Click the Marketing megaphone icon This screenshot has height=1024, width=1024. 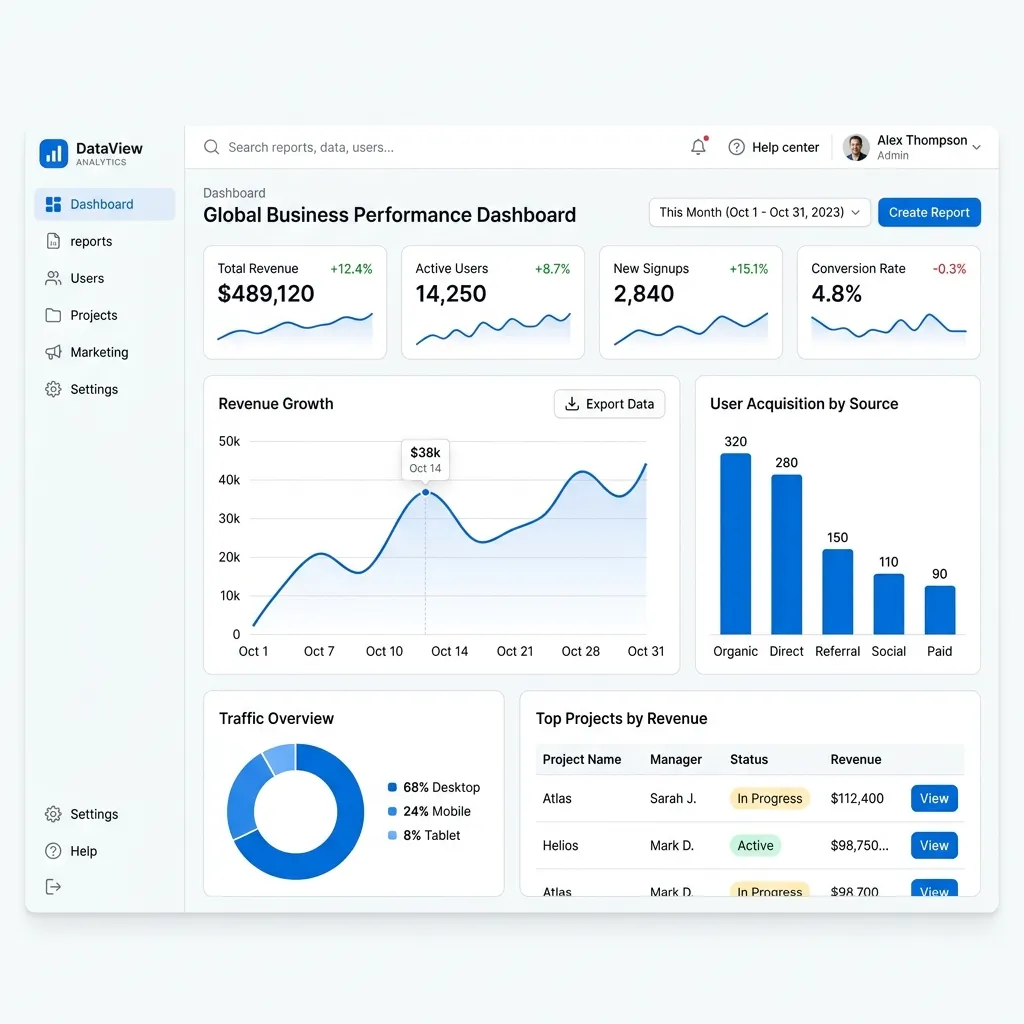[54, 353]
